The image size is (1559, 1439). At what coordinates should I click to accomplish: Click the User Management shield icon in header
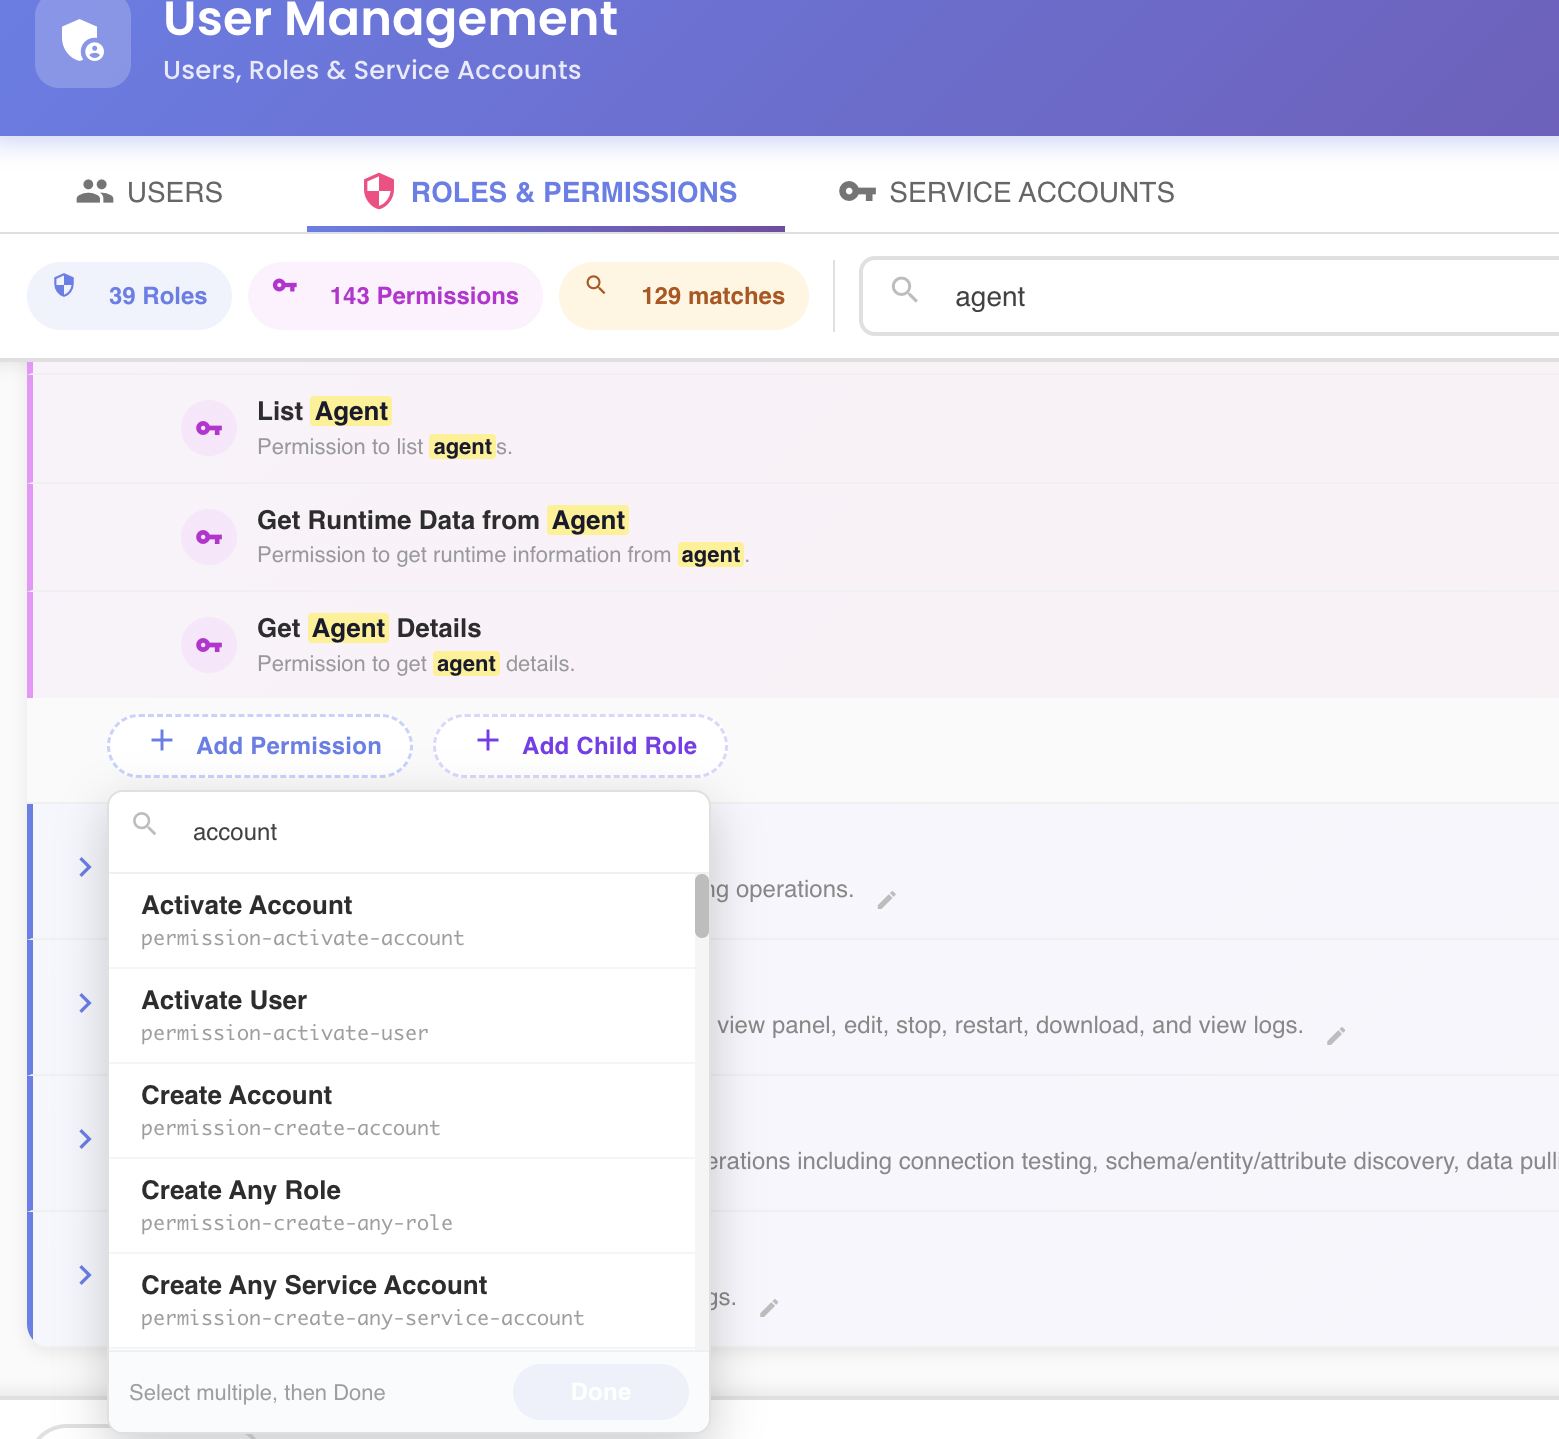coord(83,41)
